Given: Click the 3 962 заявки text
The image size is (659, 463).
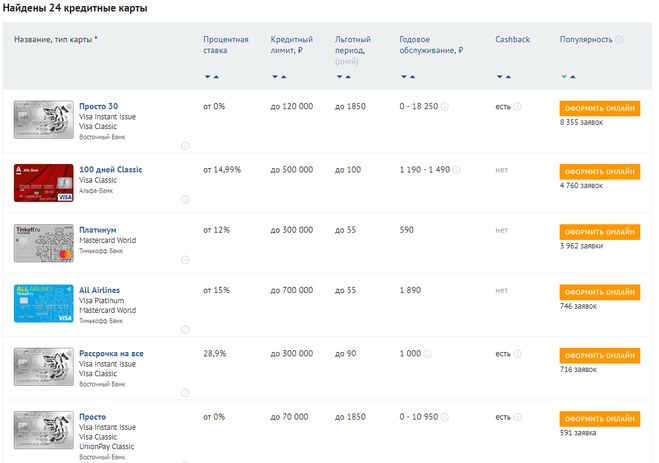Looking at the screenshot, I should point(581,246).
